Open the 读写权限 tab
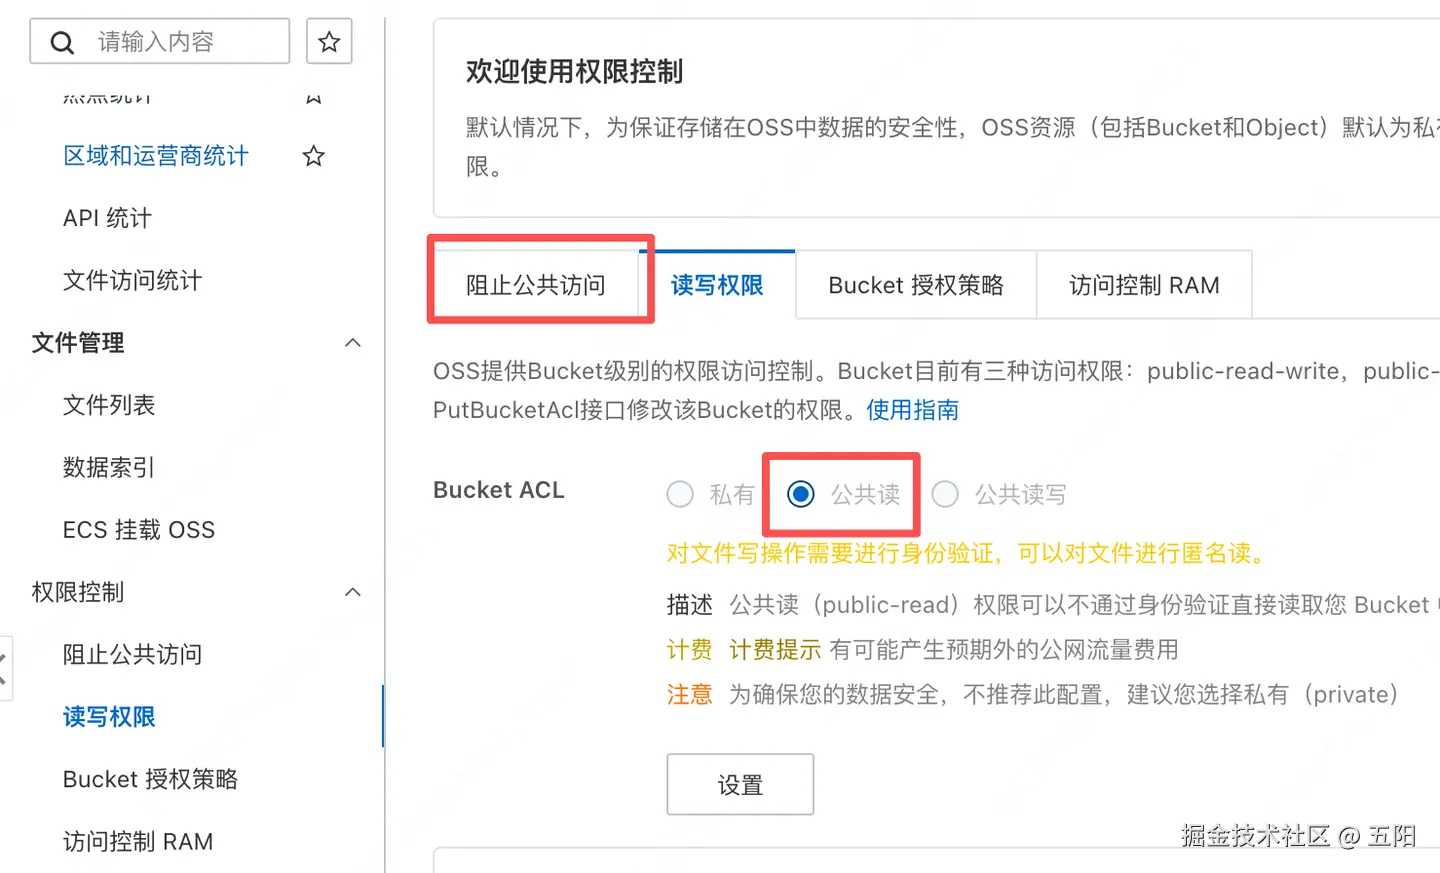 [717, 285]
